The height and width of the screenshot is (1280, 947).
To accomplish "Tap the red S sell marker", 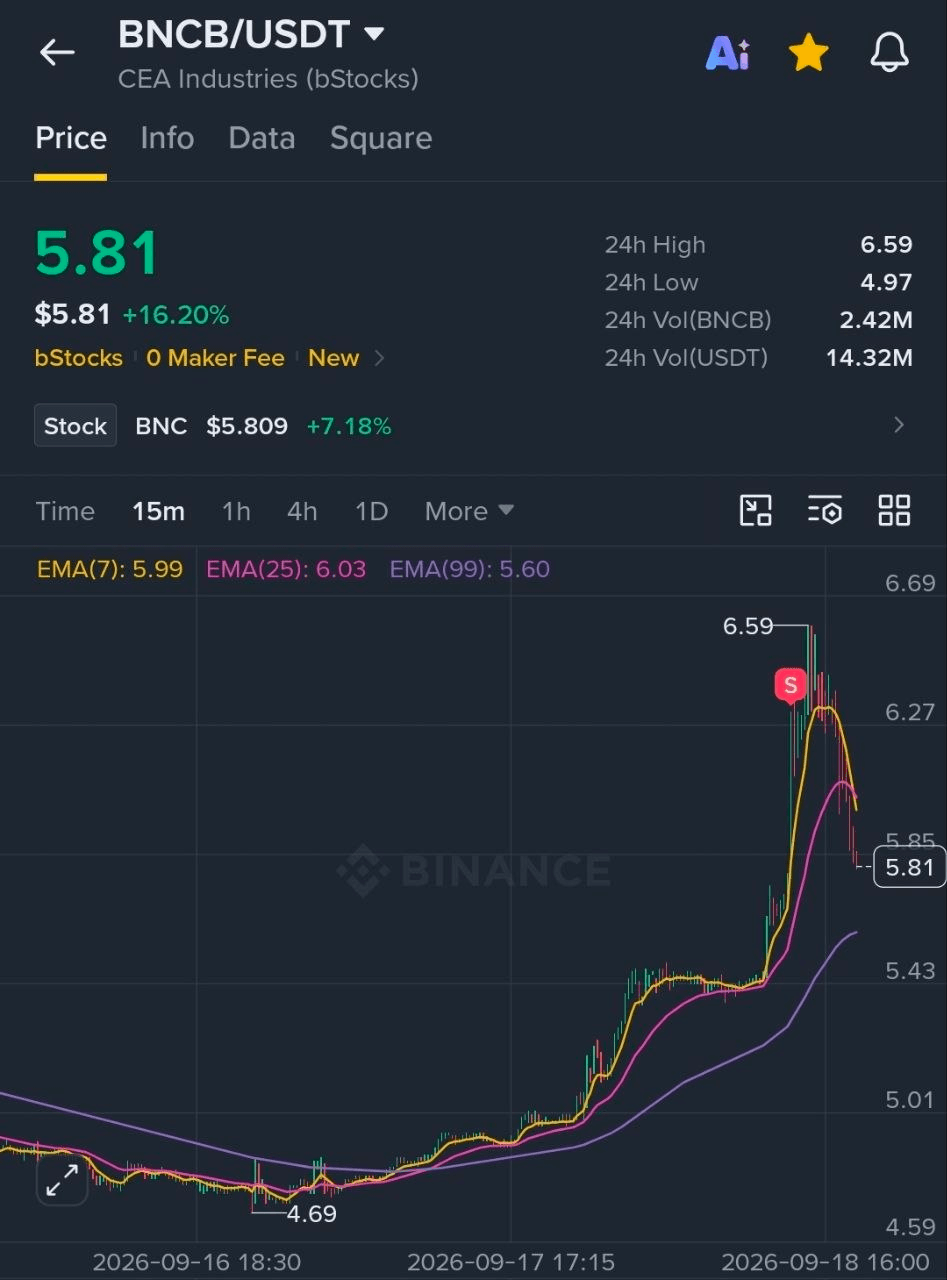I will point(790,686).
